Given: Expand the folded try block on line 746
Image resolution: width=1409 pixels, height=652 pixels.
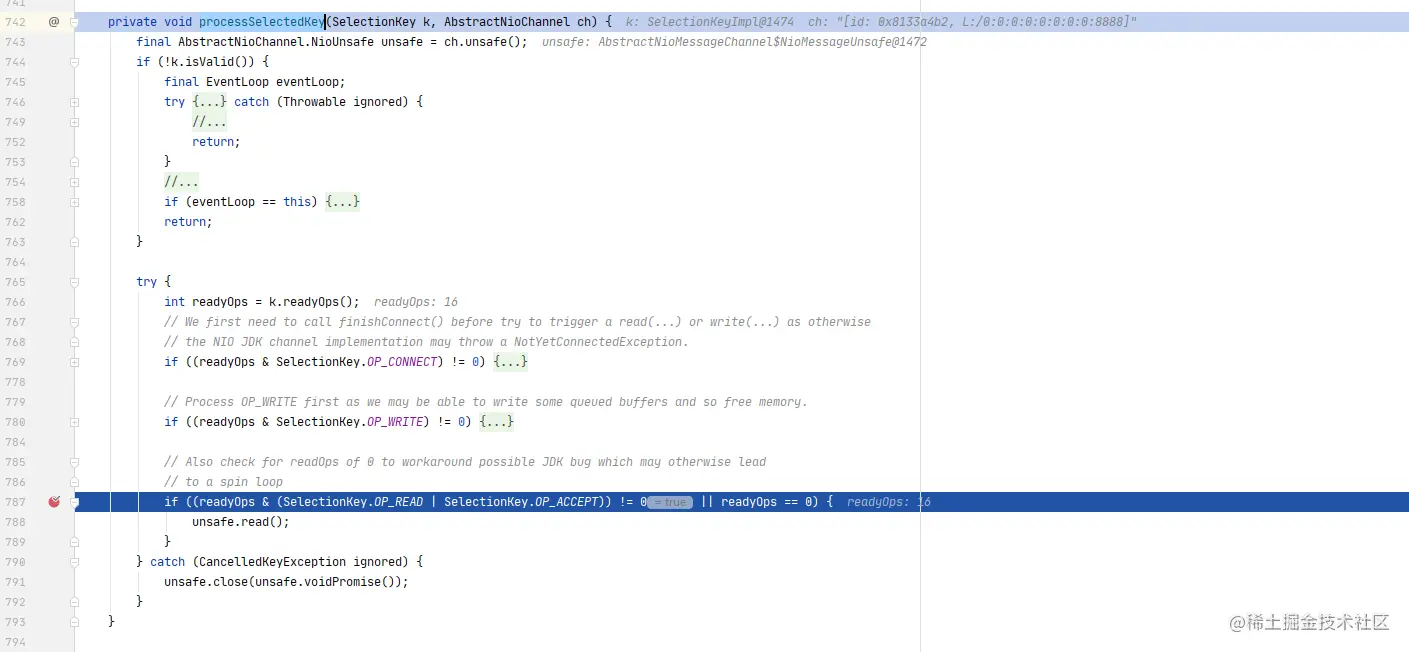Looking at the screenshot, I should tap(74, 102).
